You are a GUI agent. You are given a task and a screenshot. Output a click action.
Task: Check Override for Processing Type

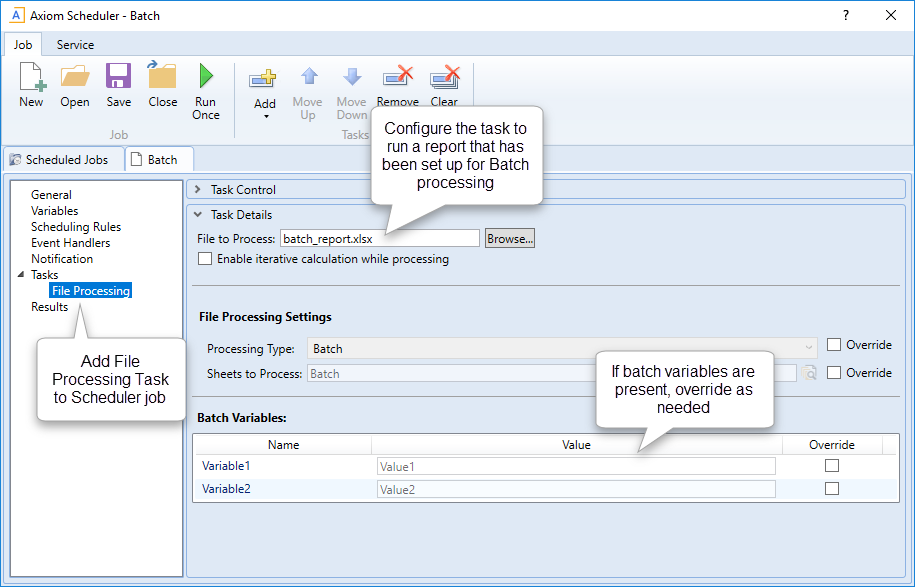click(x=834, y=344)
